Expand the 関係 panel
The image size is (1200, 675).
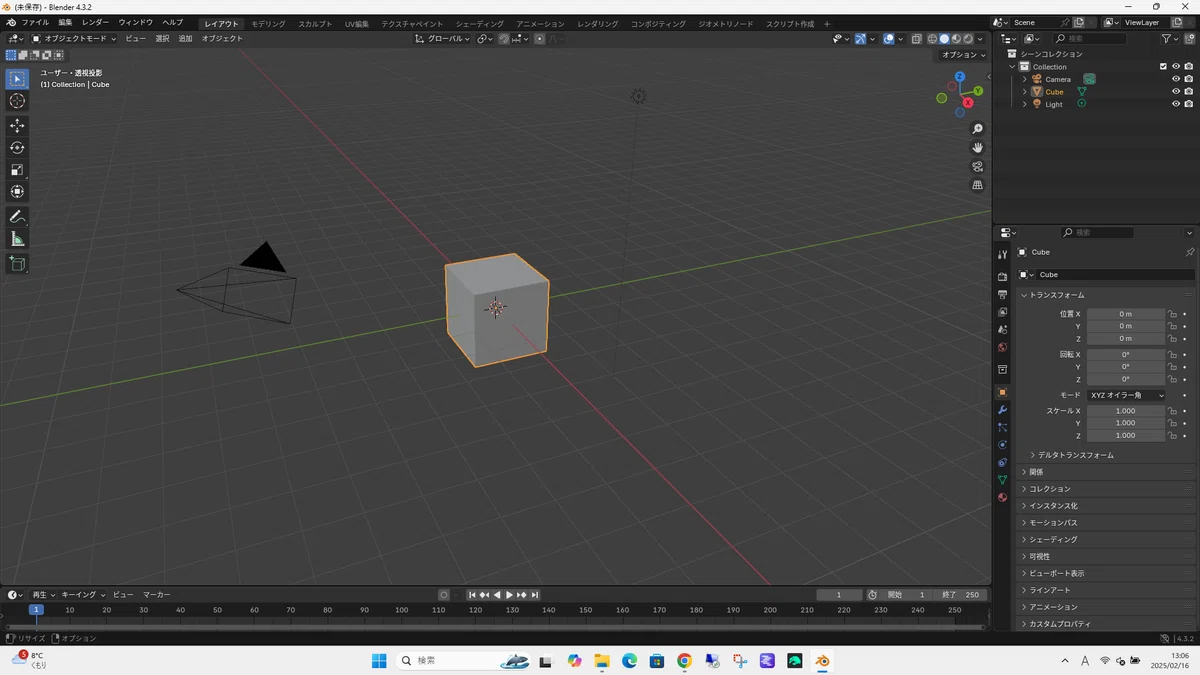[1035, 472]
